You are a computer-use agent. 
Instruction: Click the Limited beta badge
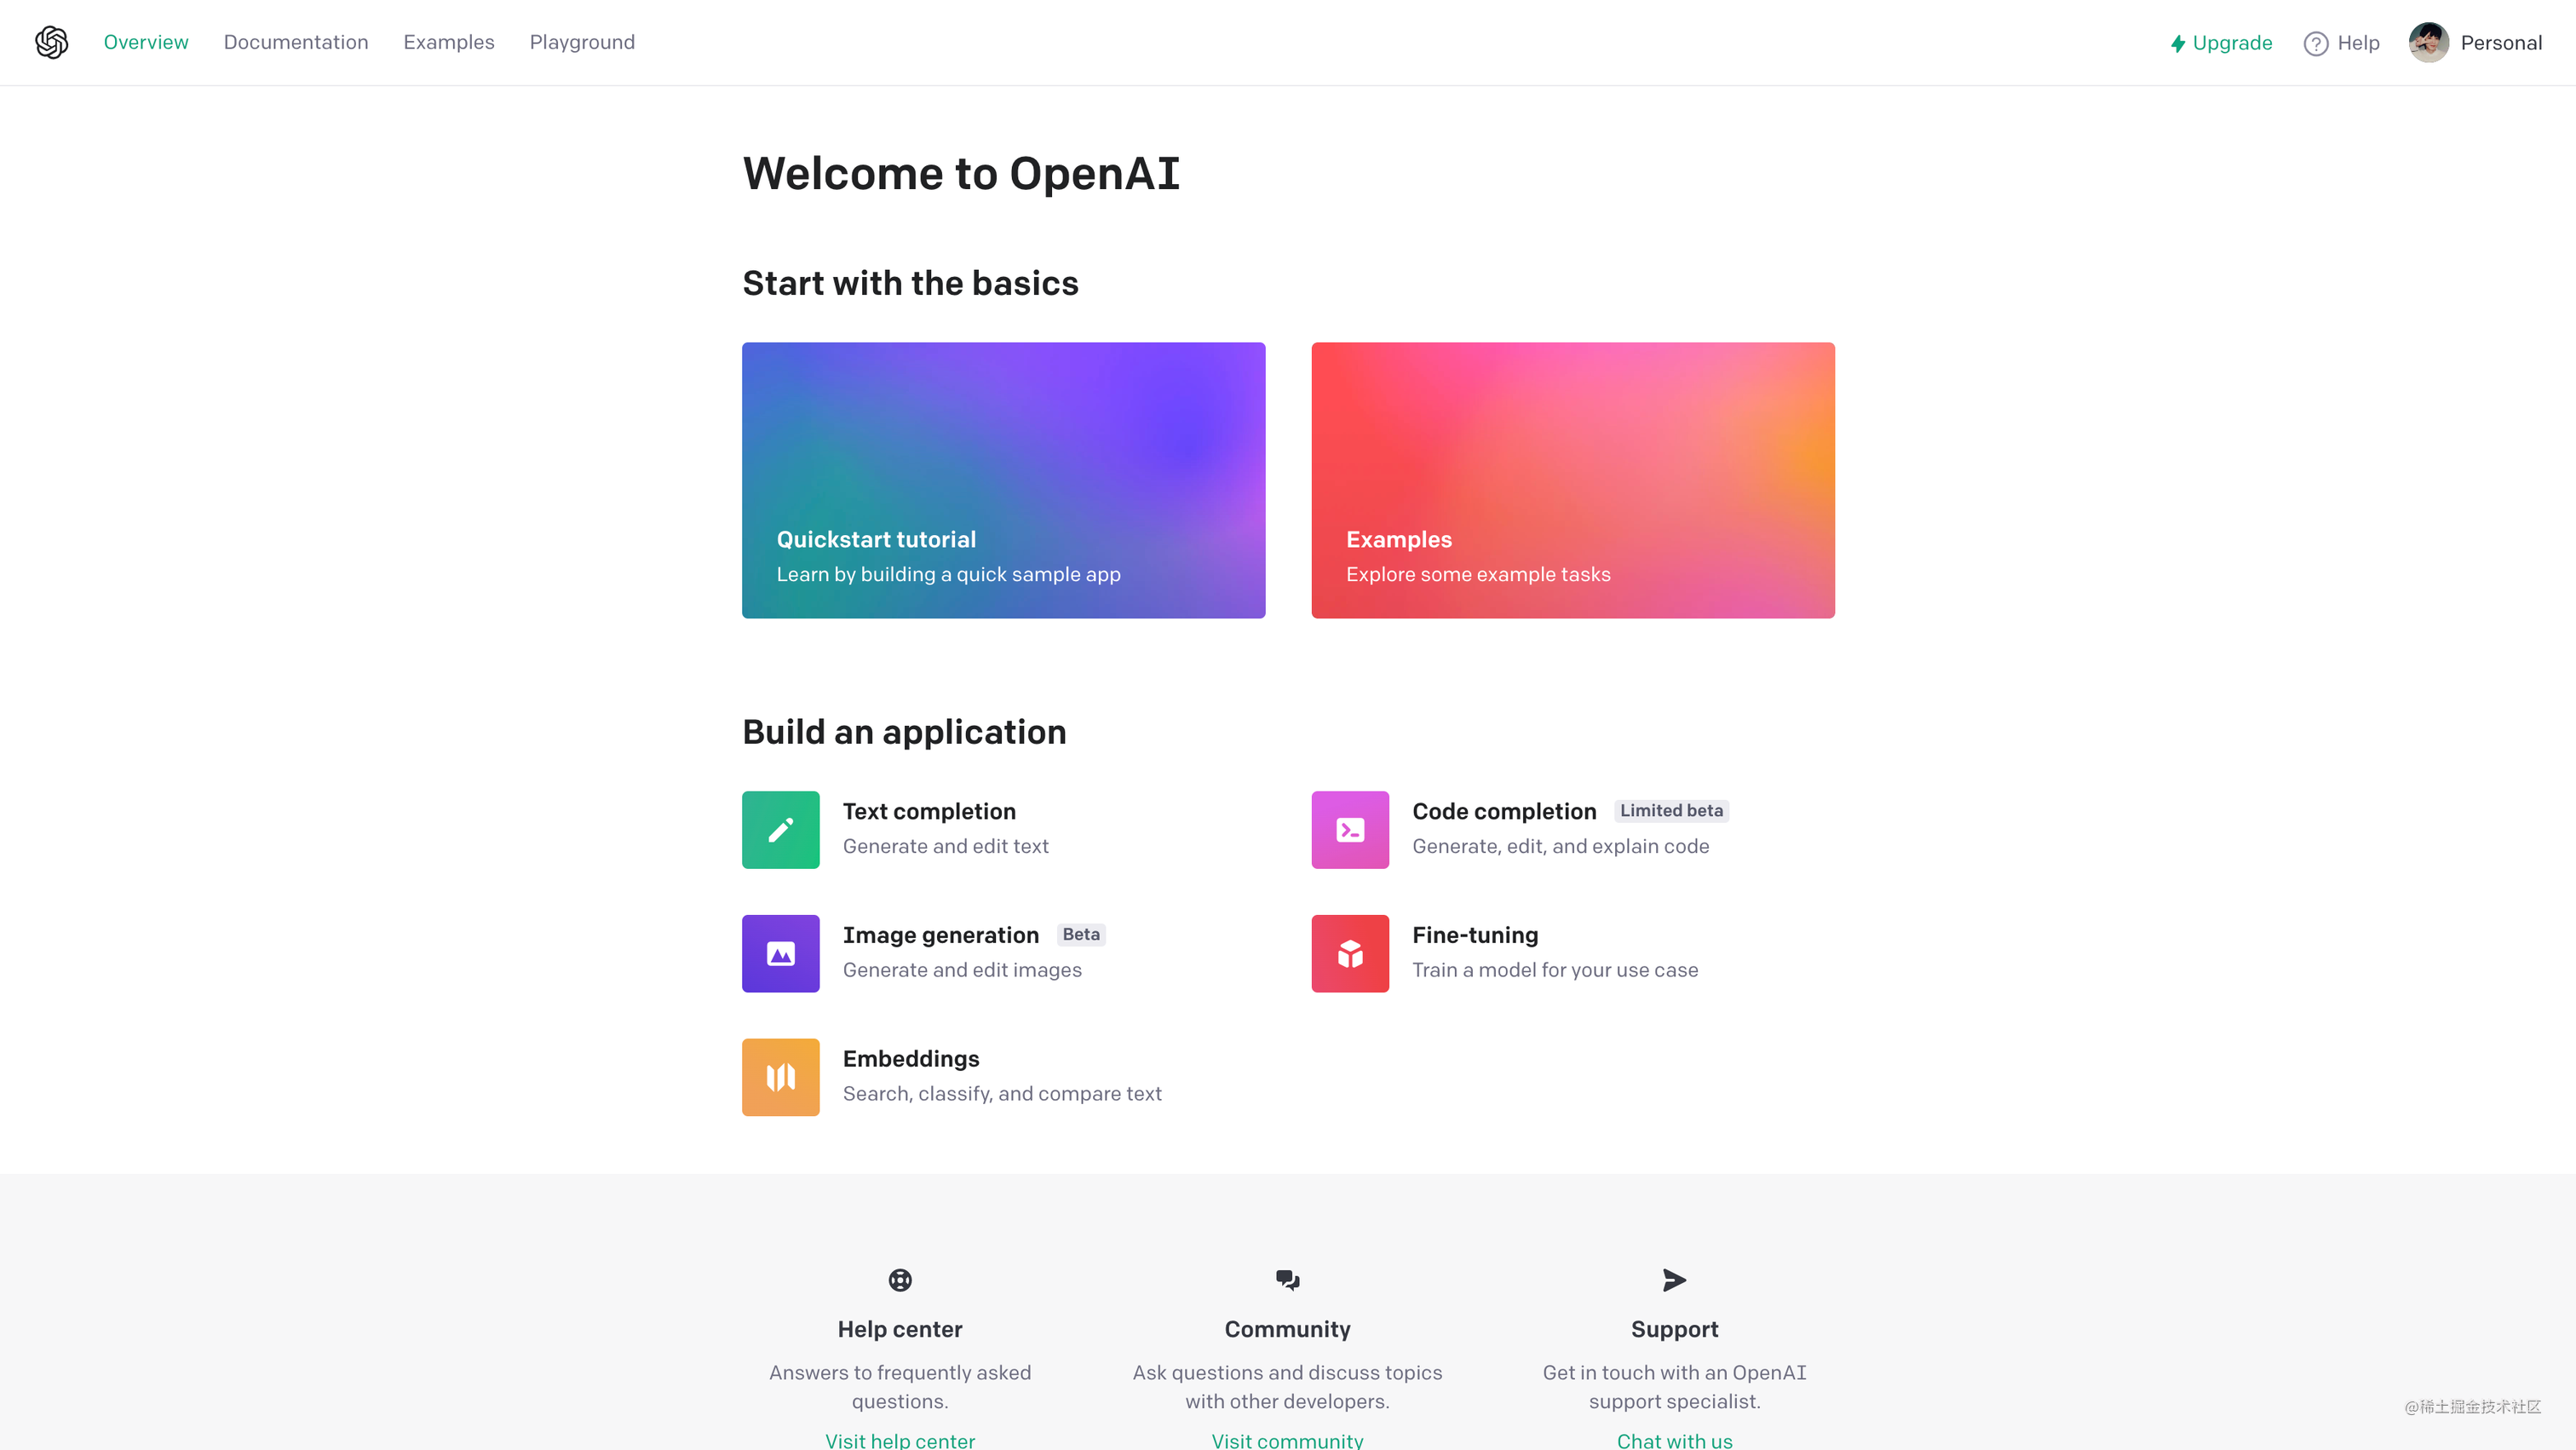[x=1671, y=811]
